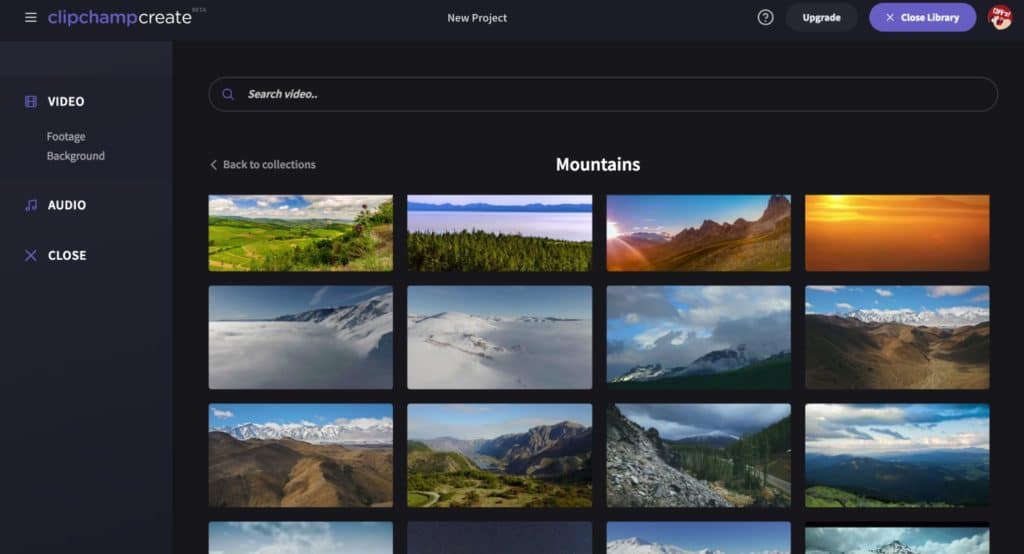The image size is (1024, 554).
Task: Click the Back to collections chevron arrow
Action: [x=213, y=164]
